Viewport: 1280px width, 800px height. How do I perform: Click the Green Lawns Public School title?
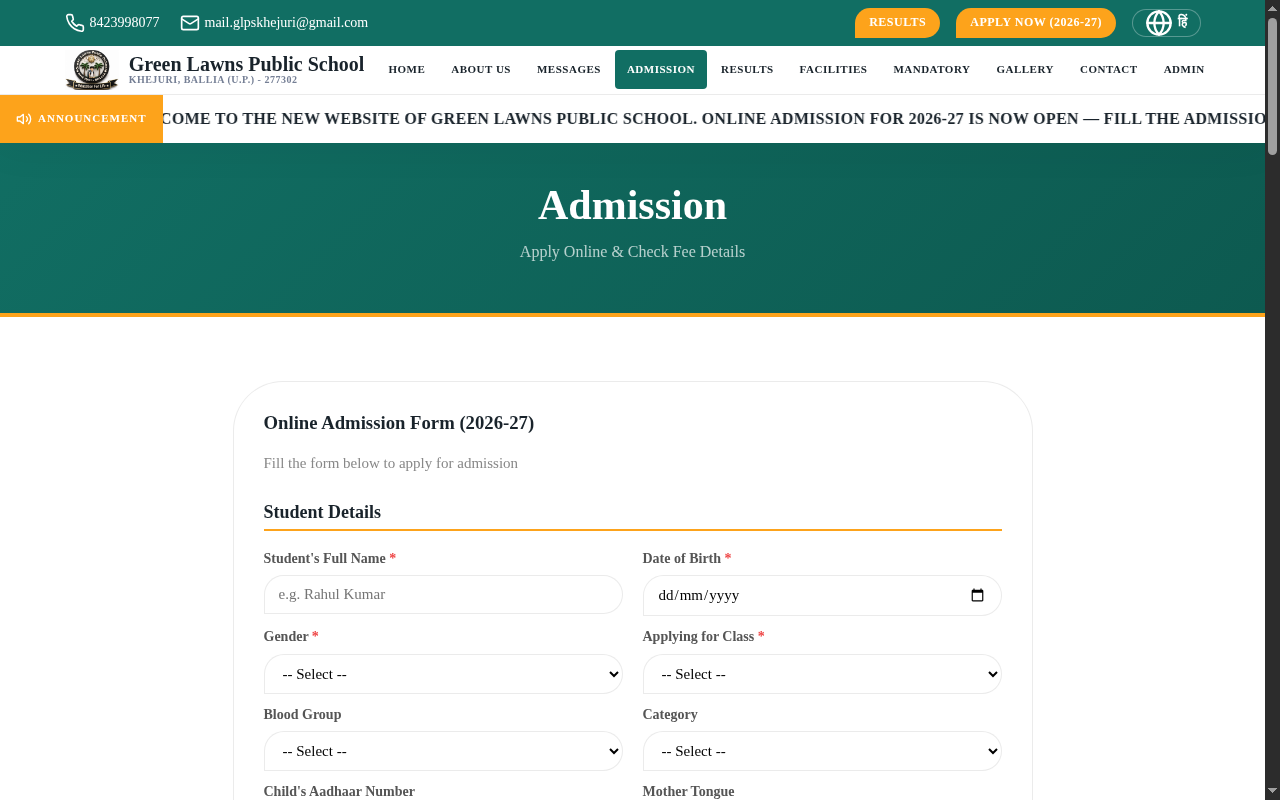coord(246,65)
